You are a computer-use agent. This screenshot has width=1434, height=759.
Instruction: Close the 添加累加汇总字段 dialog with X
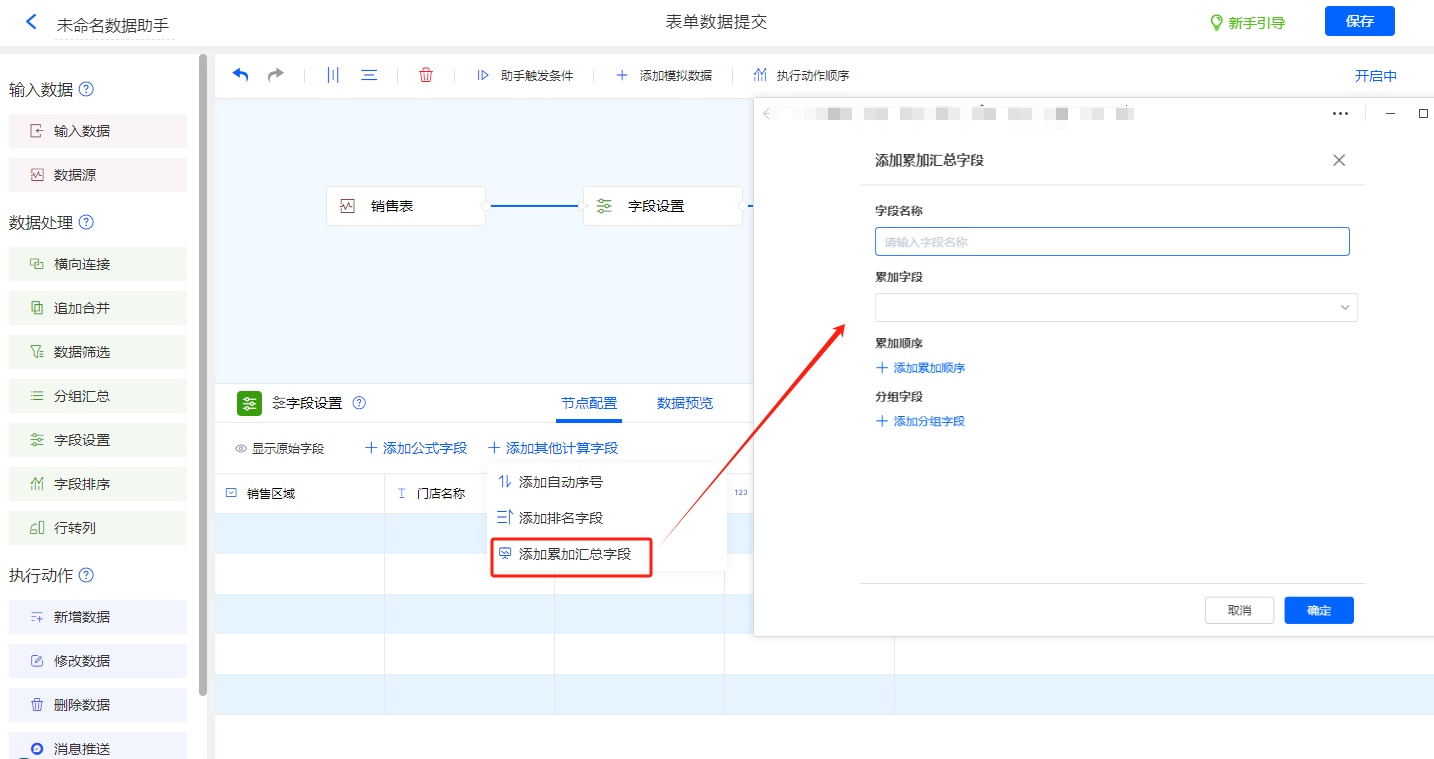1339,160
